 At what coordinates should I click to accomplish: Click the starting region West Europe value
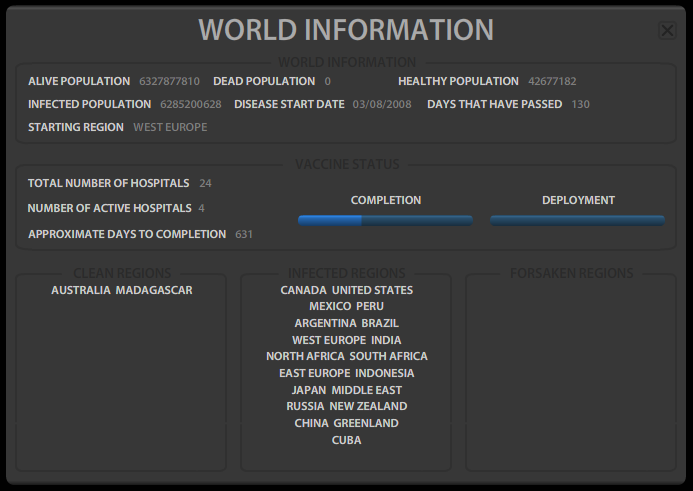point(170,127)
